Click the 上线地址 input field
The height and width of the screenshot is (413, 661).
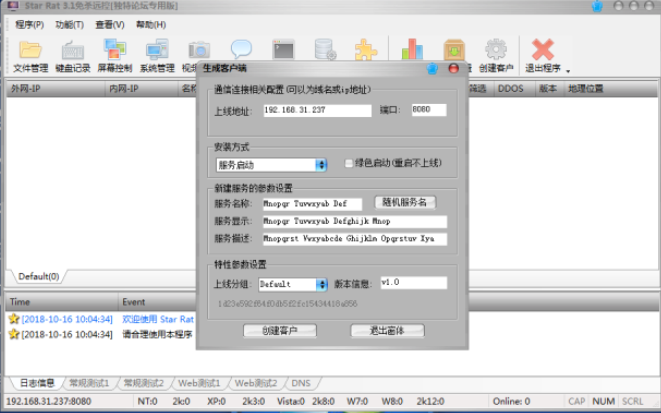point(317,110)
